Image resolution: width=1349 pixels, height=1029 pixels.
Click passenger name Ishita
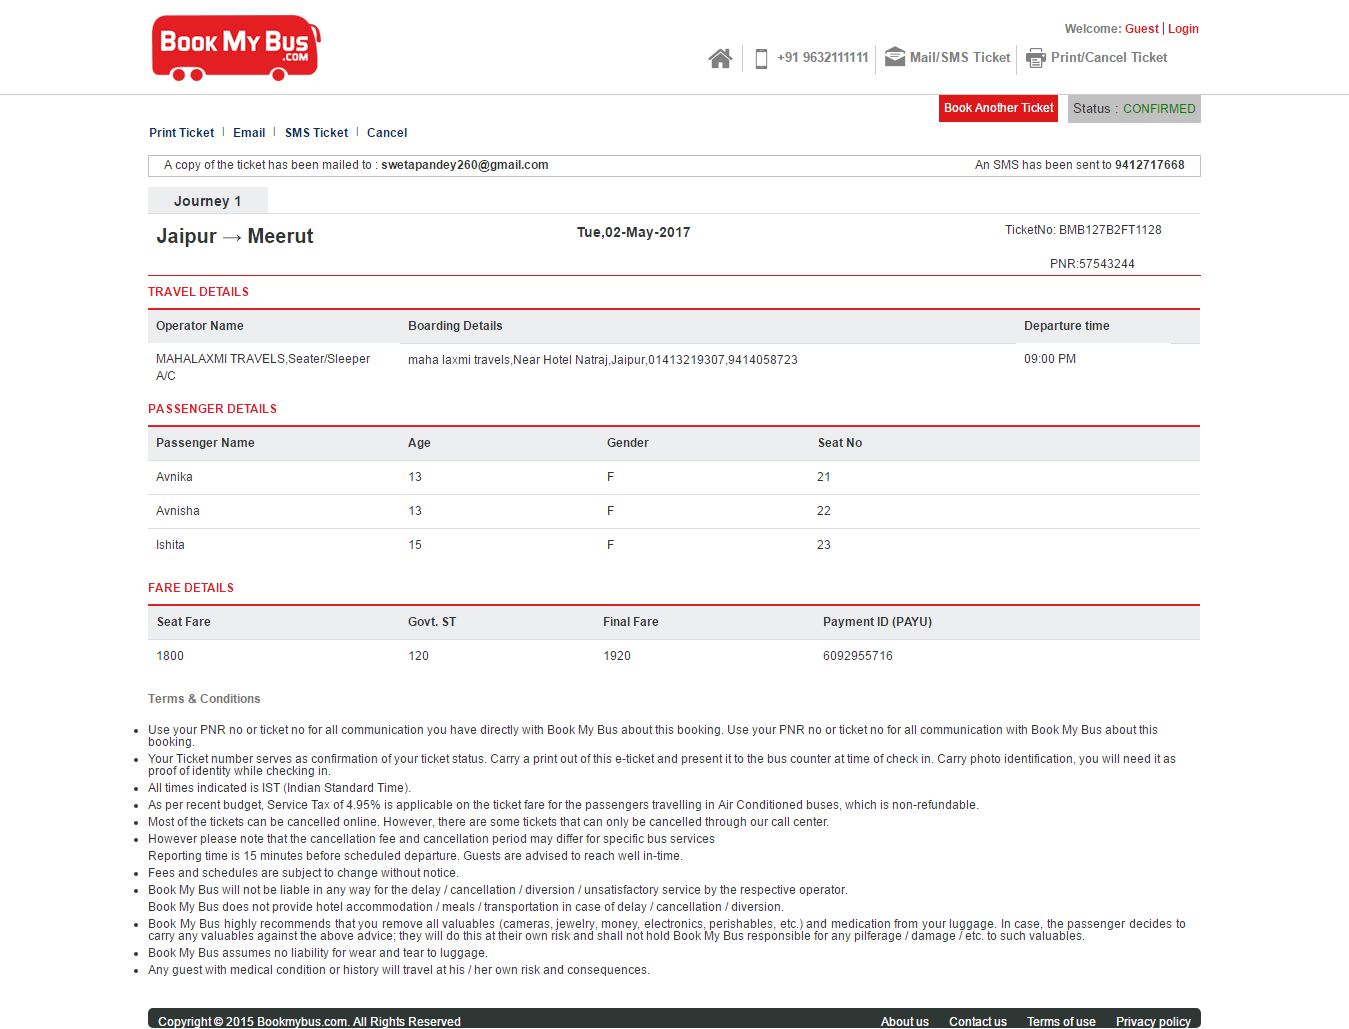pos(170,545)
